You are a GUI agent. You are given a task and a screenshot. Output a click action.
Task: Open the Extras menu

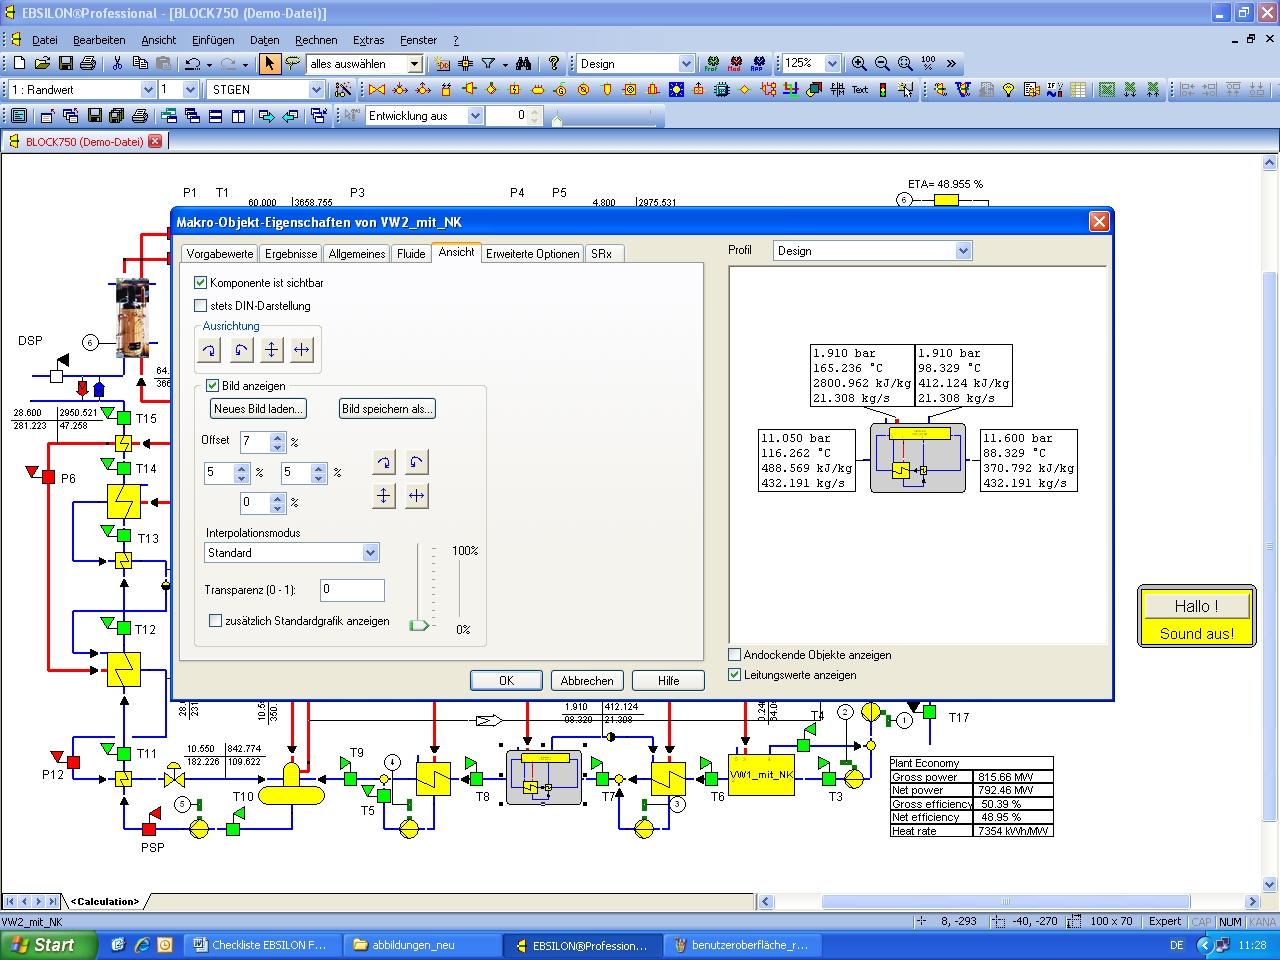click(368, 40)
